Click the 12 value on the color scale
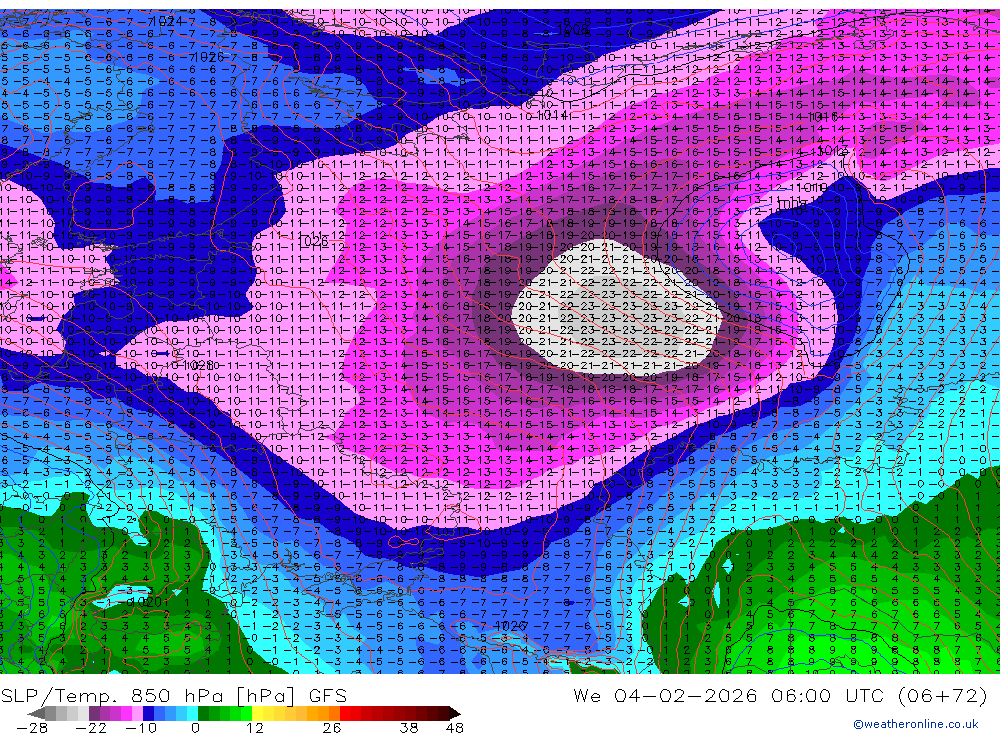Viewport: 1000px width, 733px height. (255, 727)
